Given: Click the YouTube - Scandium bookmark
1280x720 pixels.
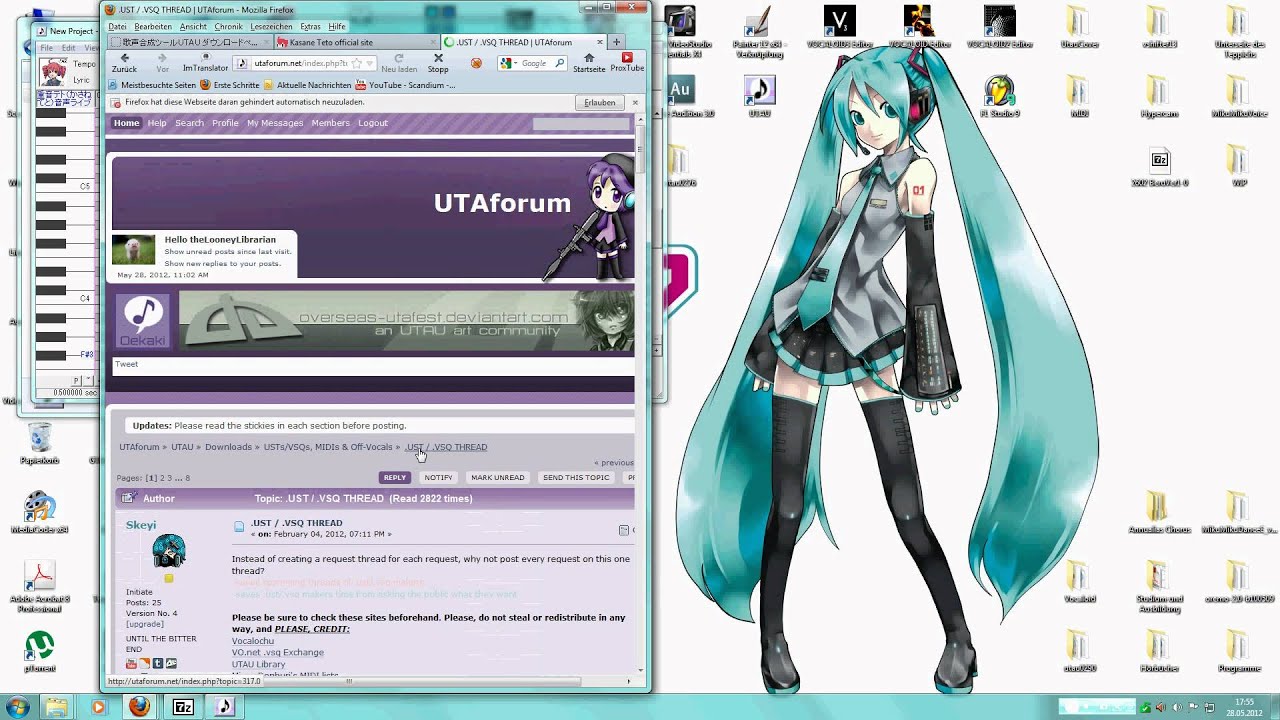Looking at the screenshot, I should pyautogui.click(x=405, y=85).
